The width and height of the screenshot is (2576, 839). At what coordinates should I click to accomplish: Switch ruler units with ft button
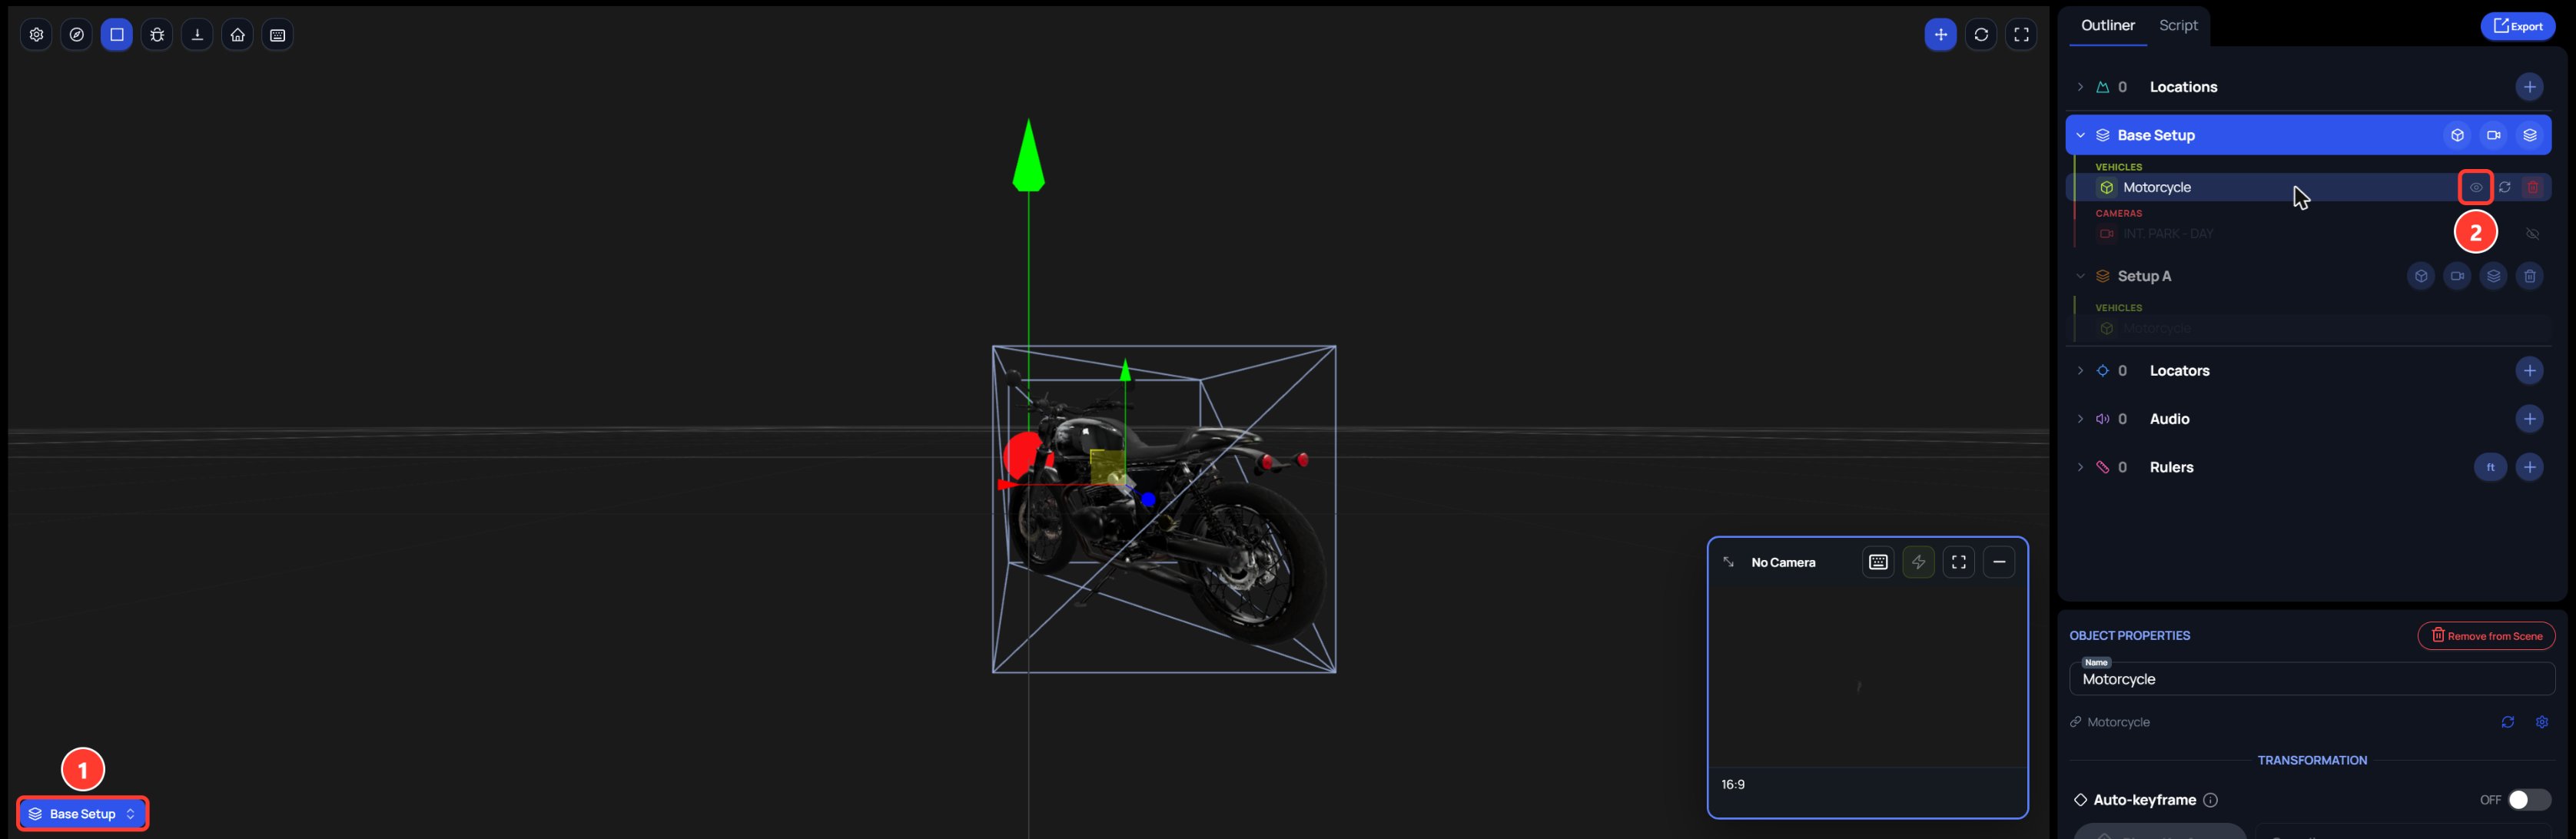2490,467
